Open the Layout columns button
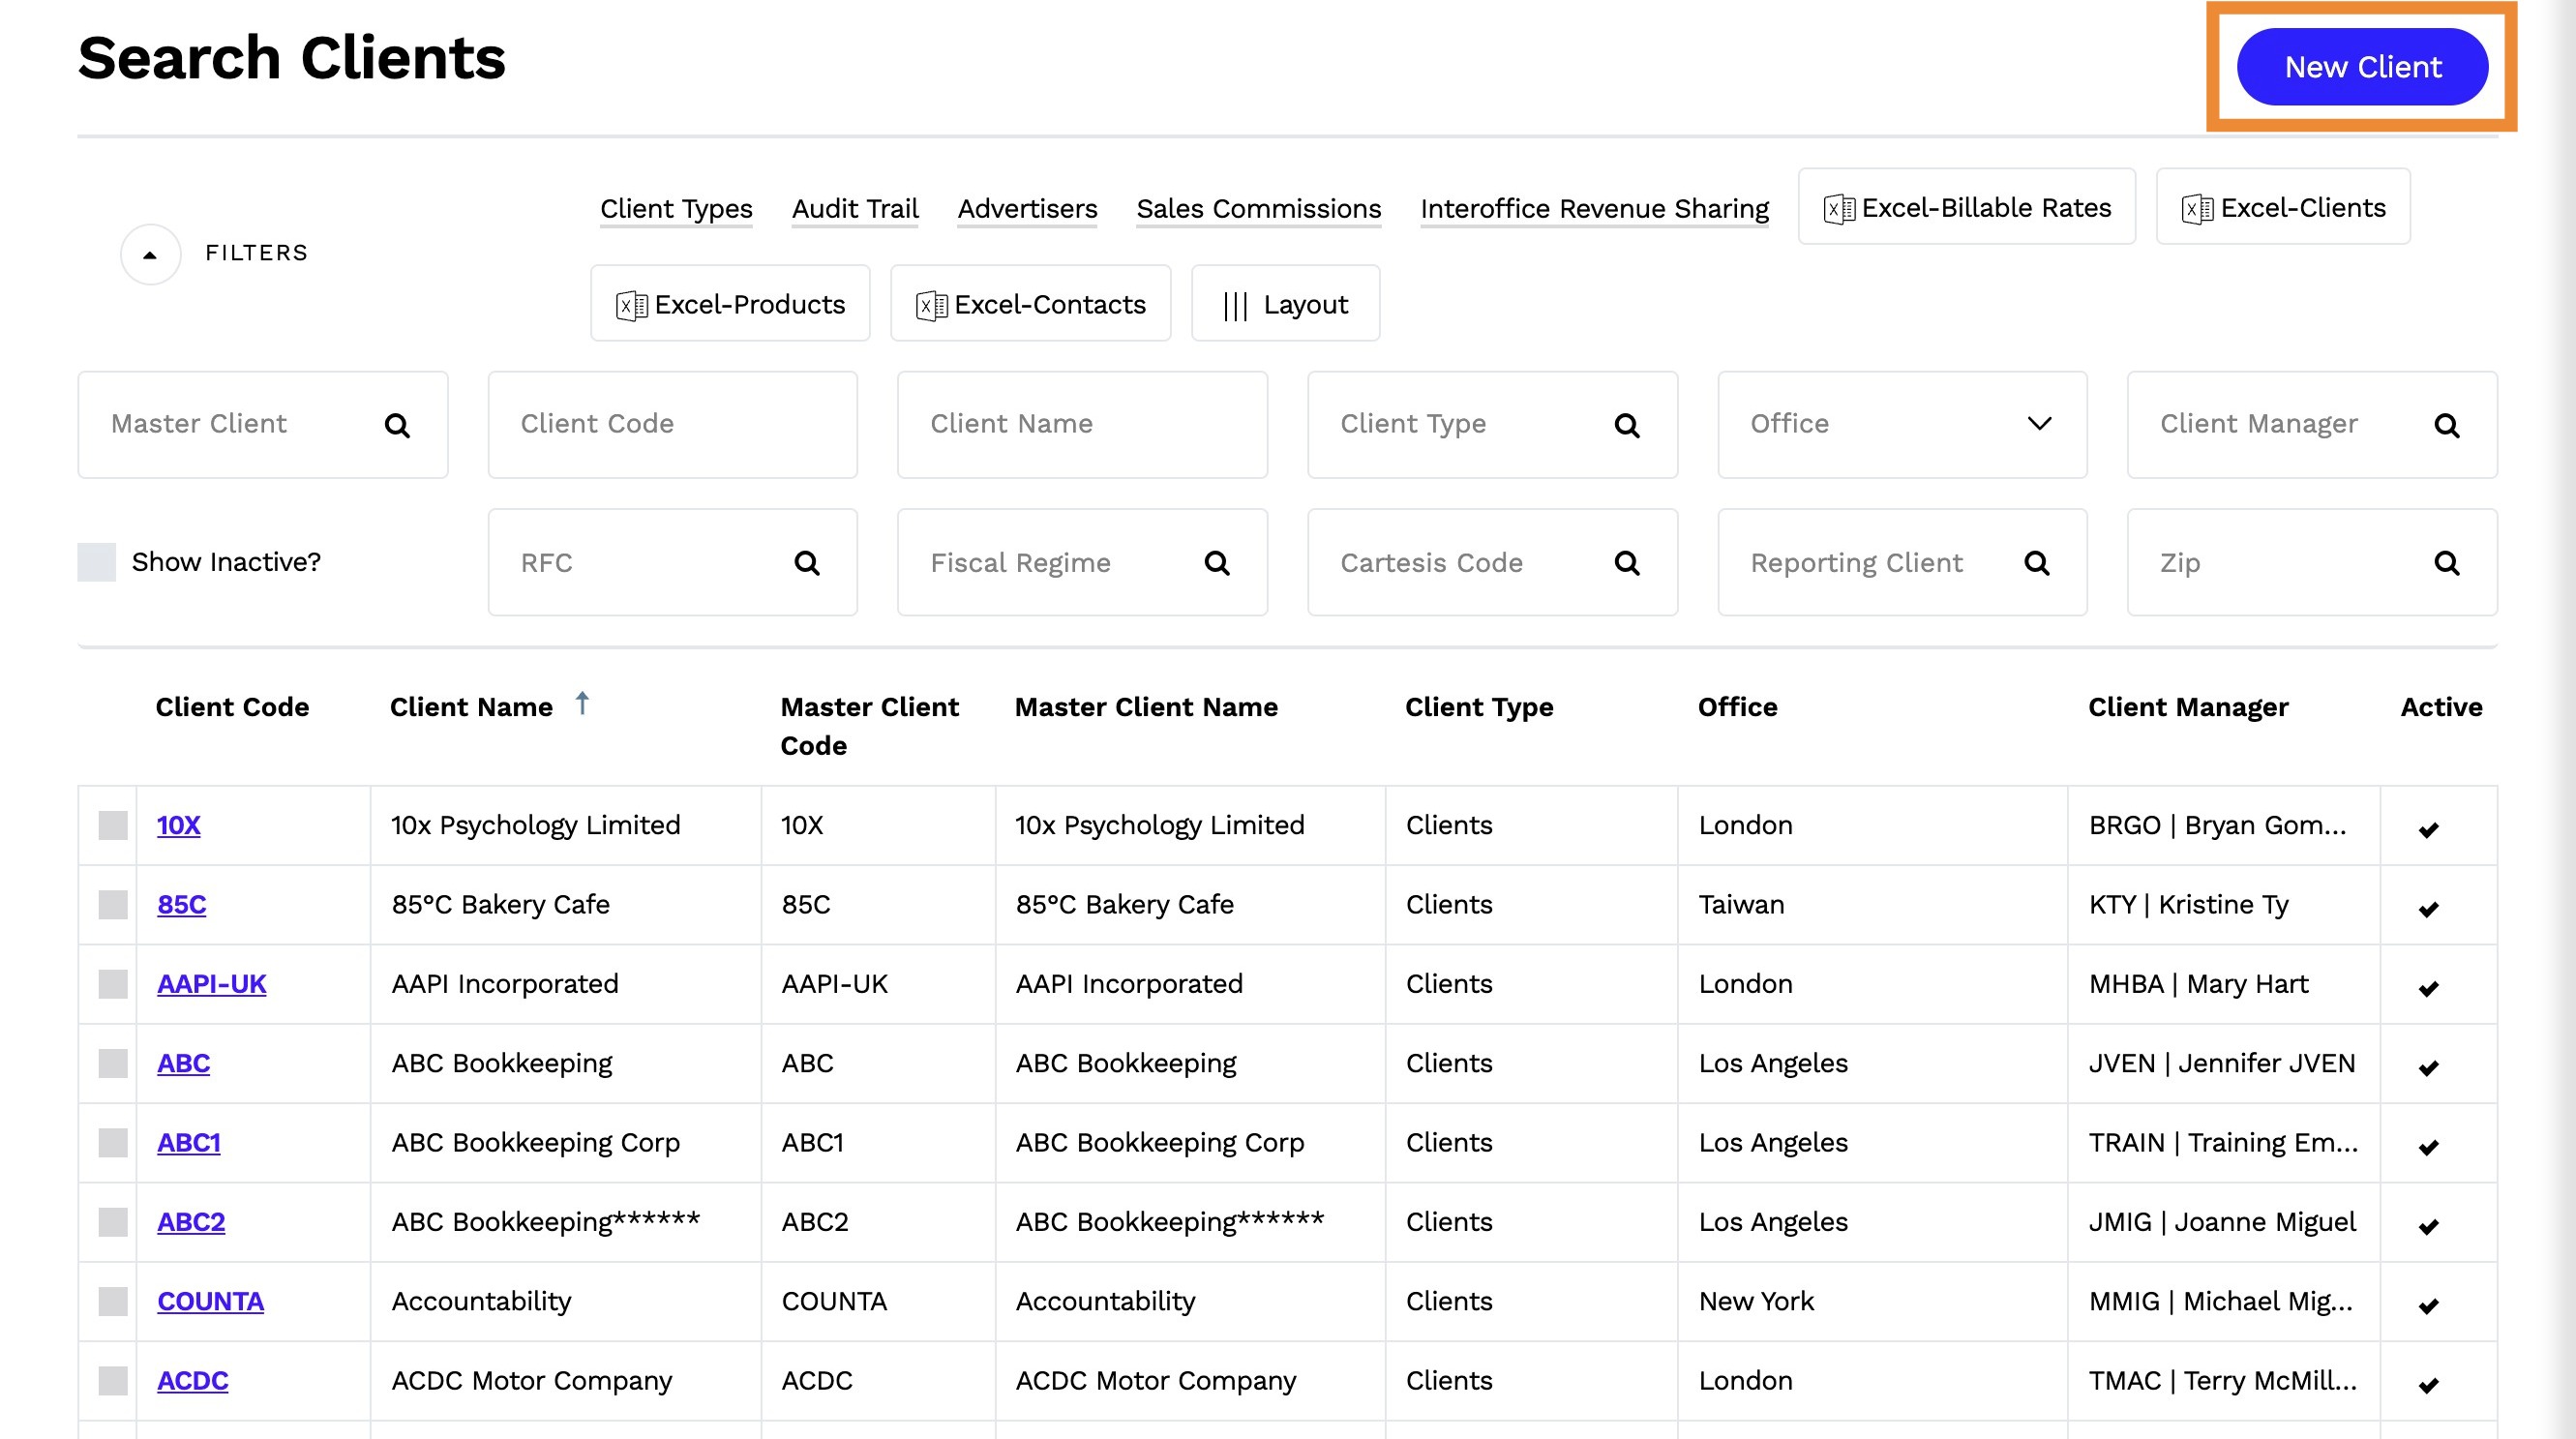 click(1285, 304)
